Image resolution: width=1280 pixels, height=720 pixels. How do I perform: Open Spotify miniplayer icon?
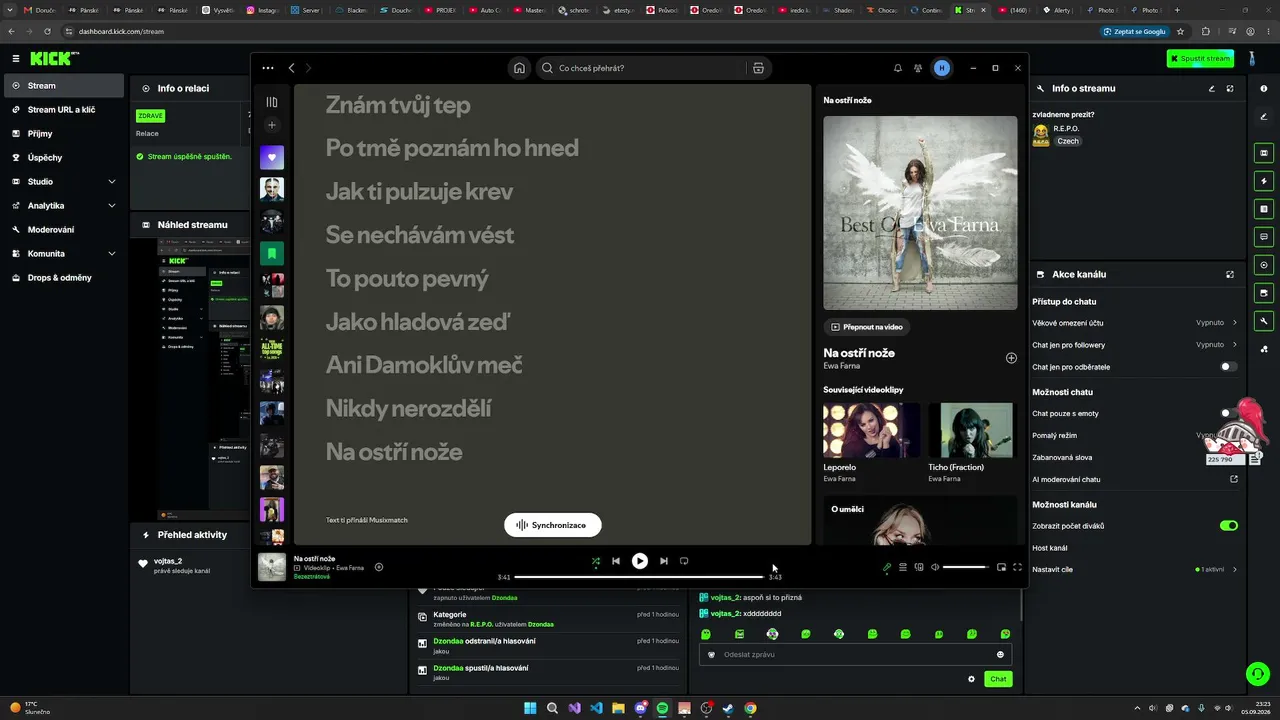point(1001,567)
